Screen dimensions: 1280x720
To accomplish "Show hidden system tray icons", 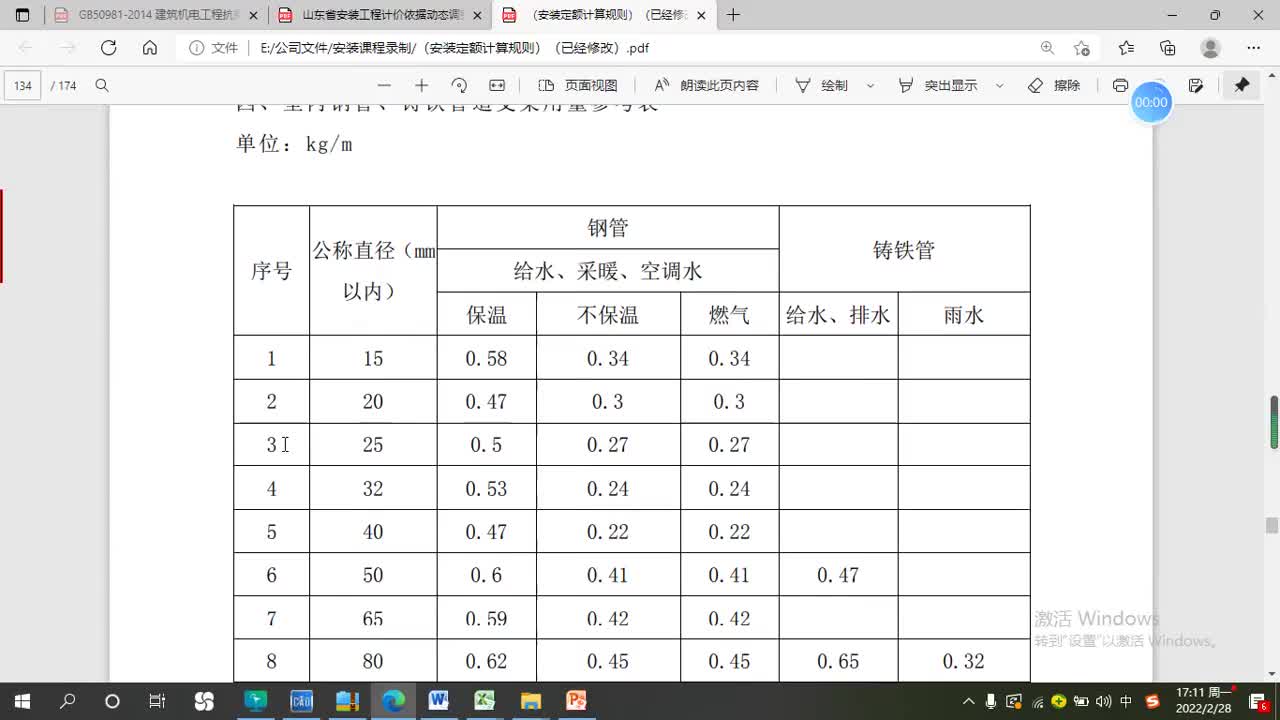I will (968, 701).
